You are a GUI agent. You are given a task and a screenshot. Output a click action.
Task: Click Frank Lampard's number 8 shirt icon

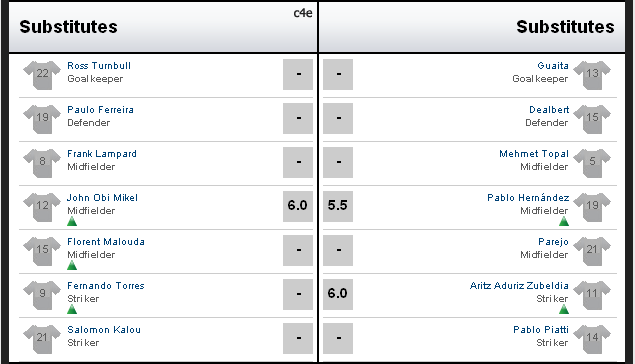42,163
